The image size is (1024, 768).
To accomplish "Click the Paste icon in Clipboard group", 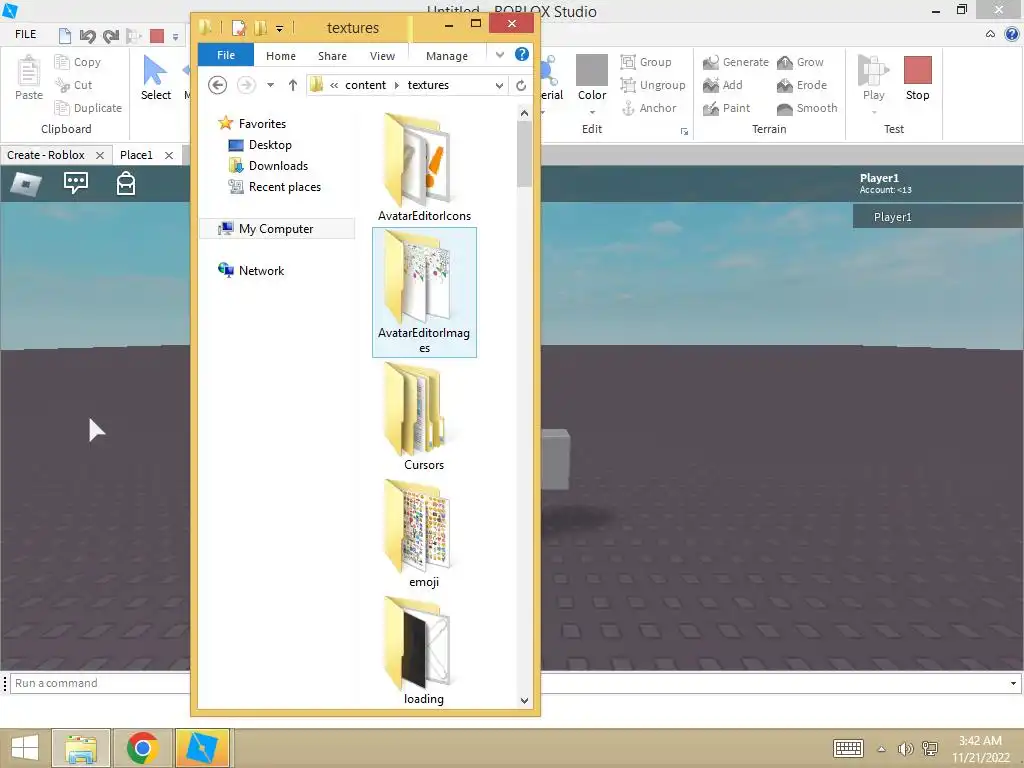I will tap(28, 78).
